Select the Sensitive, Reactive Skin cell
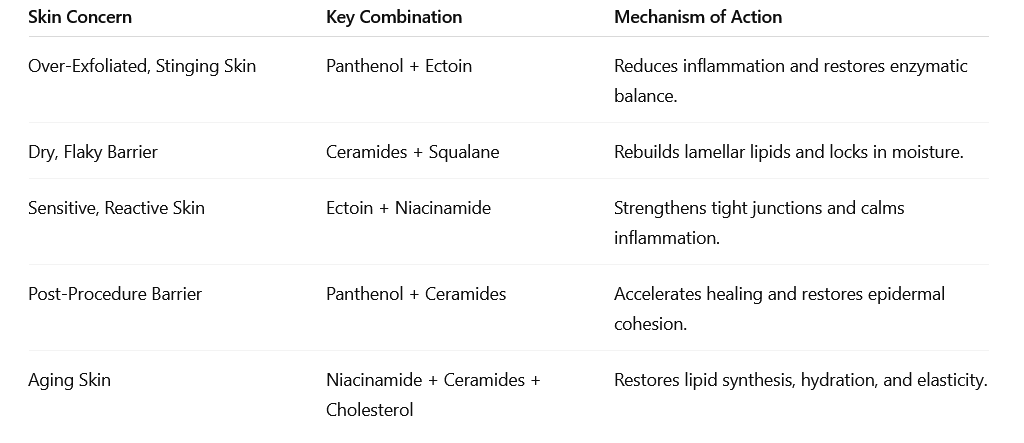 pyautogui.click(x=116, y=208)
